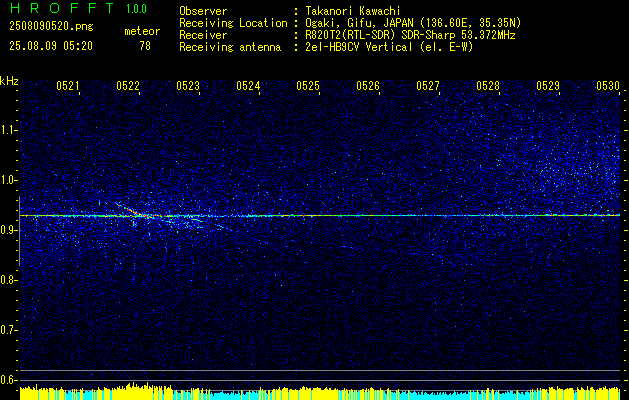The width and height of the screenshot is (629, 400).
Task: Click the 0.9 kHz frequency label
Action: [8, 230]
